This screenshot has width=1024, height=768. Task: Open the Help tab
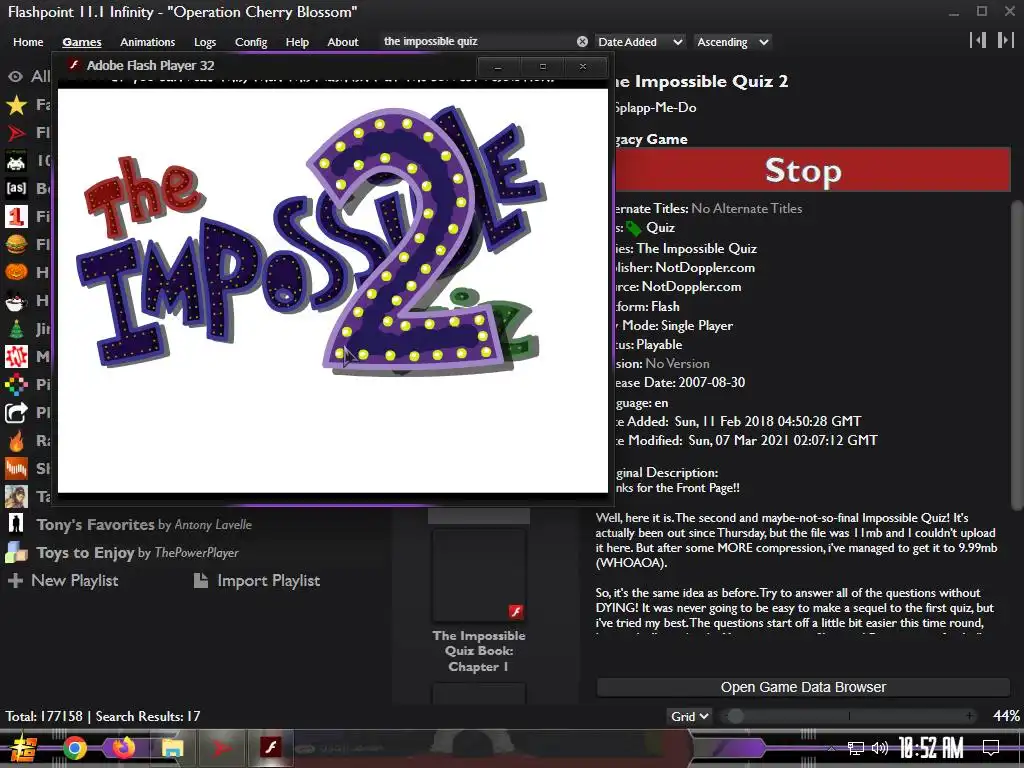point(297,42)
